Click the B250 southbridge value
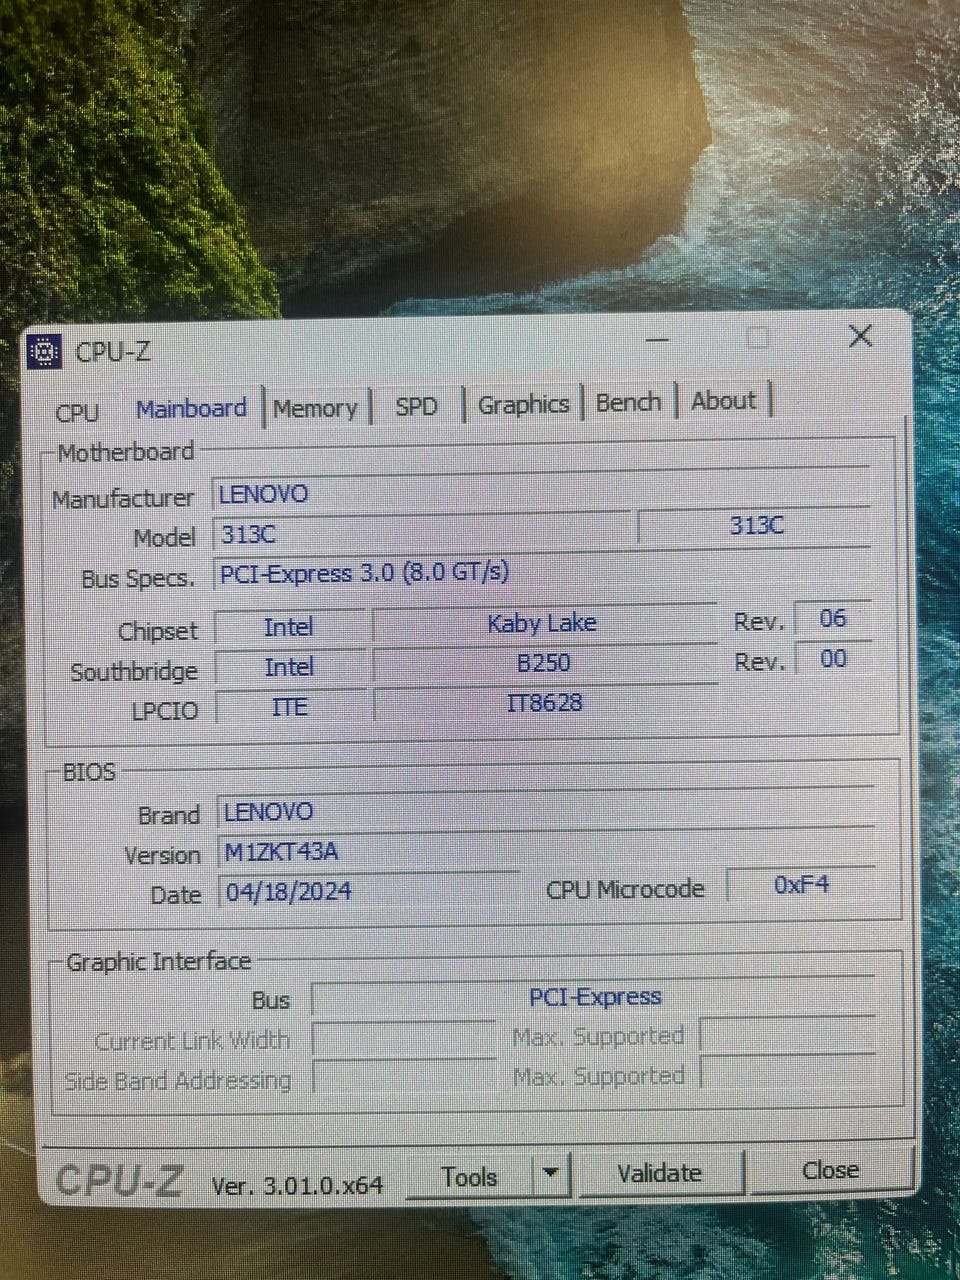 543,663
